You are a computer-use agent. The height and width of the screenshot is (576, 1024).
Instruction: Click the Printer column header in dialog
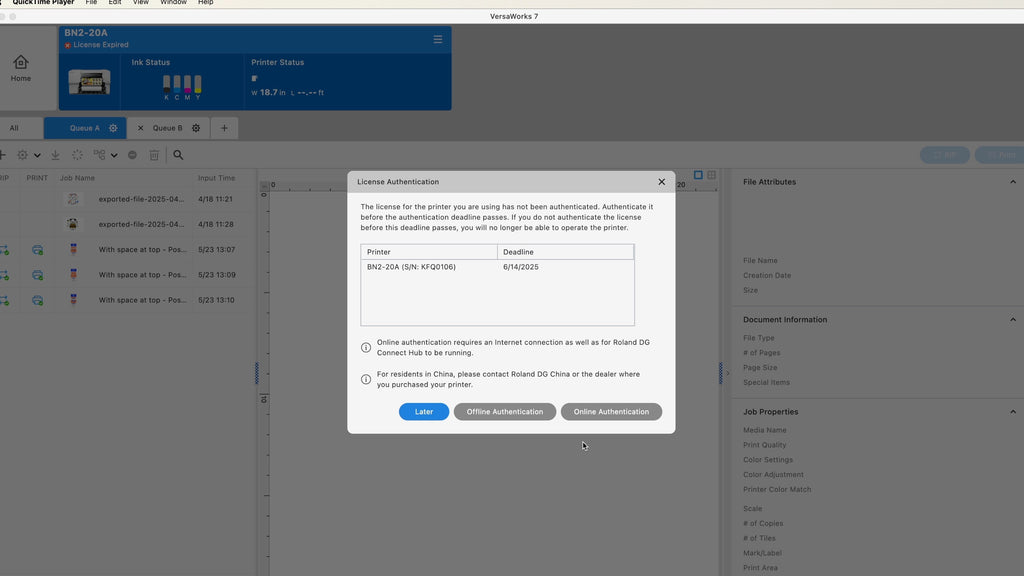[429, 252]
